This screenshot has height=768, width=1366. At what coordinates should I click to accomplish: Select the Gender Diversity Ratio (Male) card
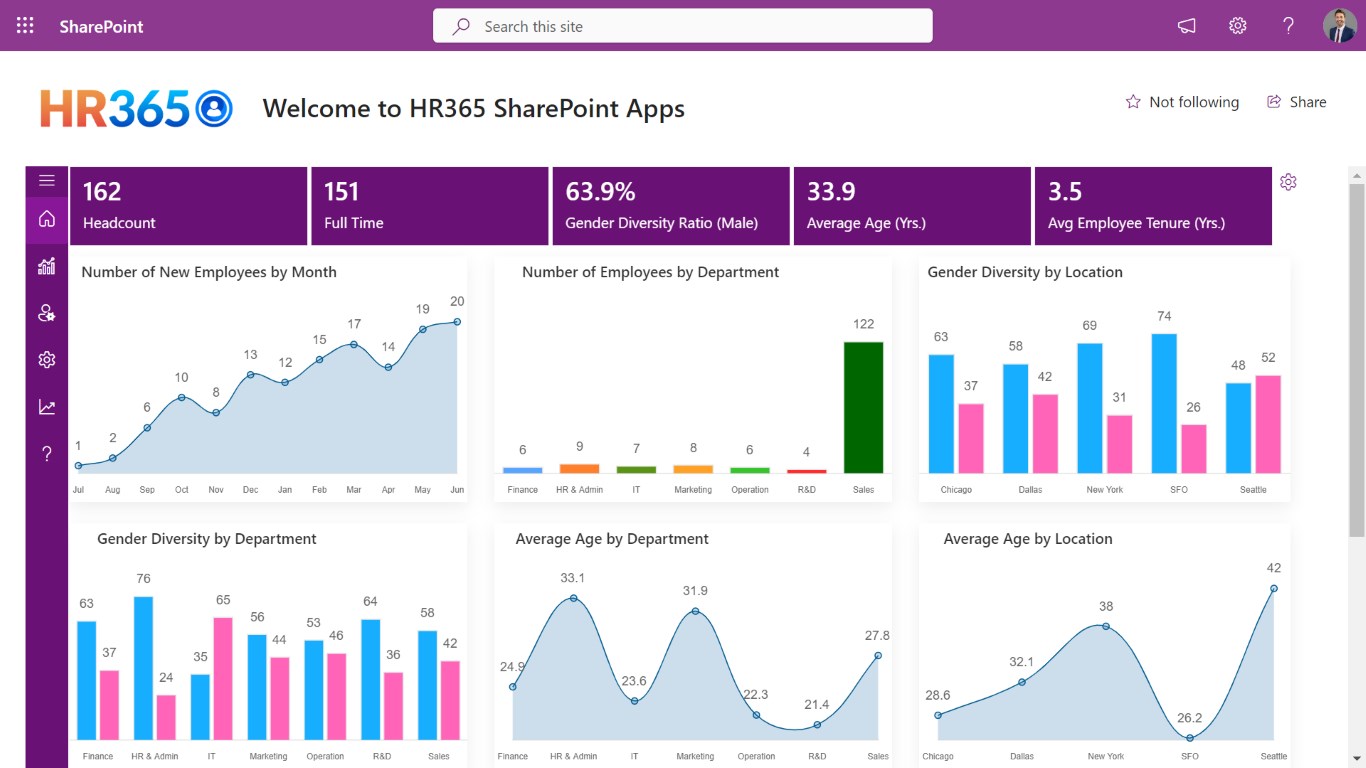coord(671,206)
